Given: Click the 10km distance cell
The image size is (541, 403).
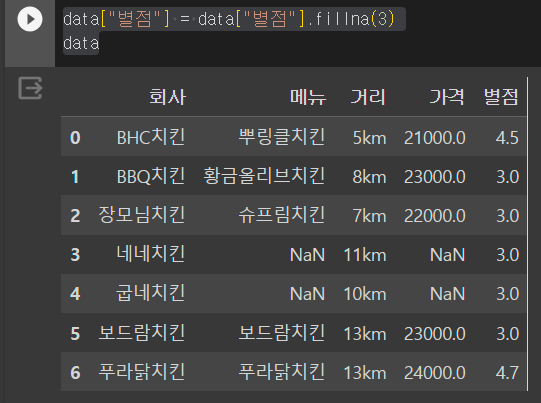Looking at the screenshot, I should [365, 294].
